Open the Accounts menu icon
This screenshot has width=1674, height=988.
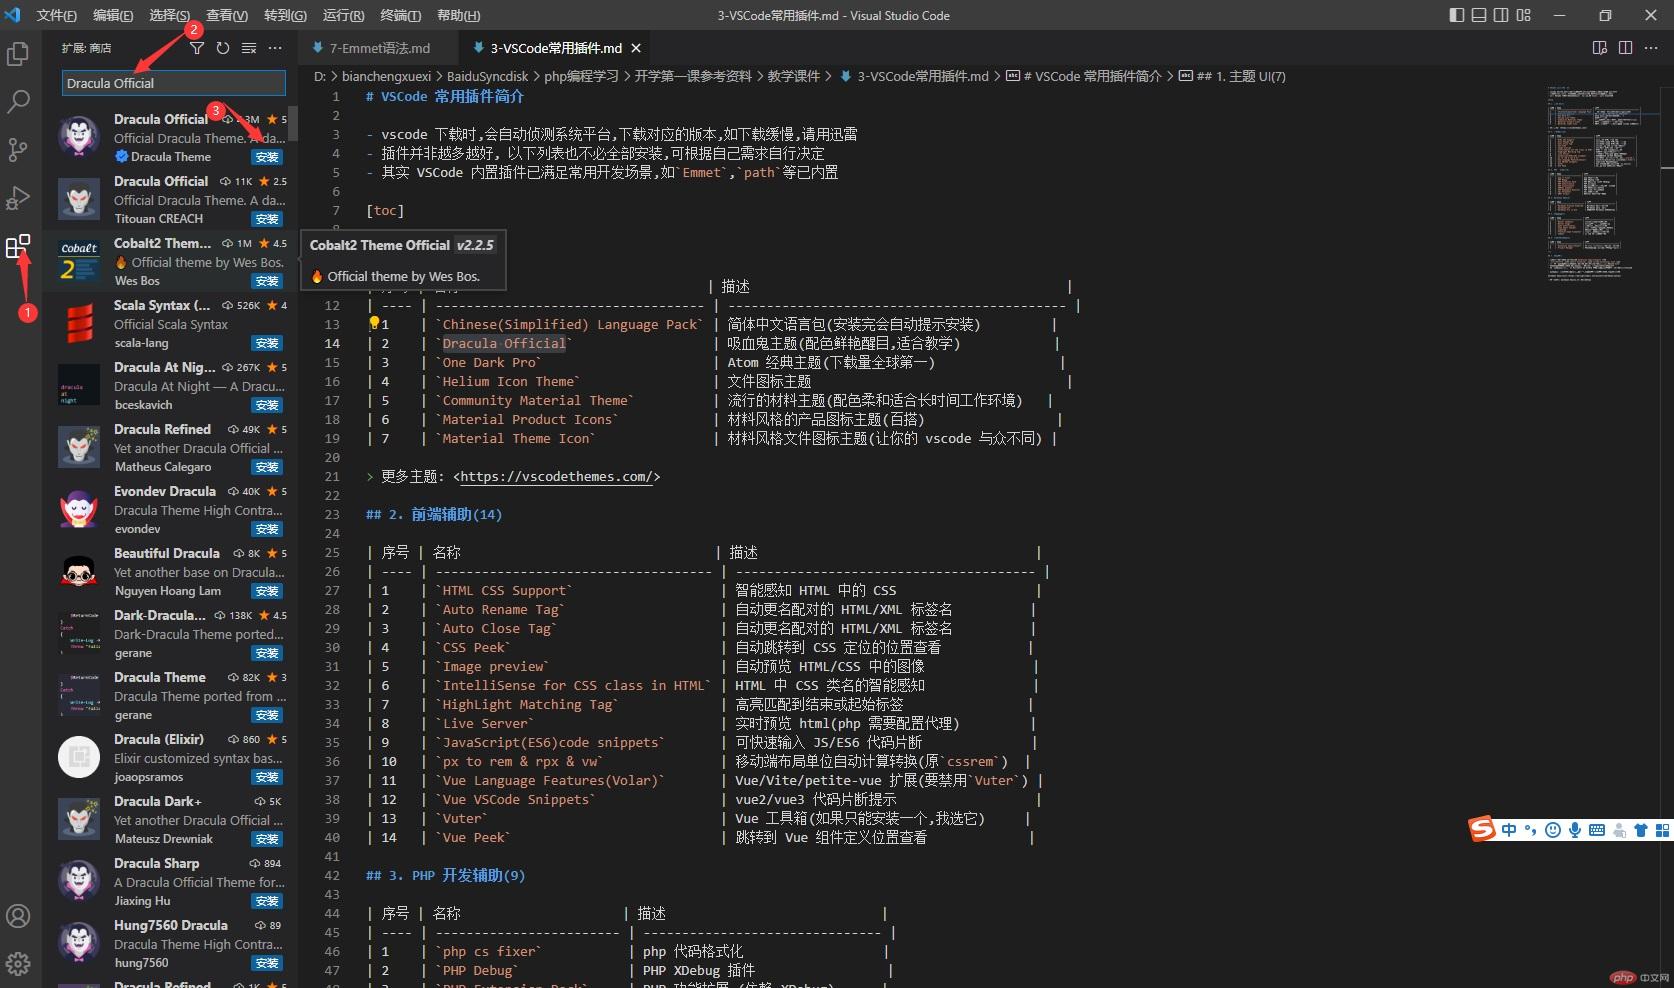tap(18, 916)
